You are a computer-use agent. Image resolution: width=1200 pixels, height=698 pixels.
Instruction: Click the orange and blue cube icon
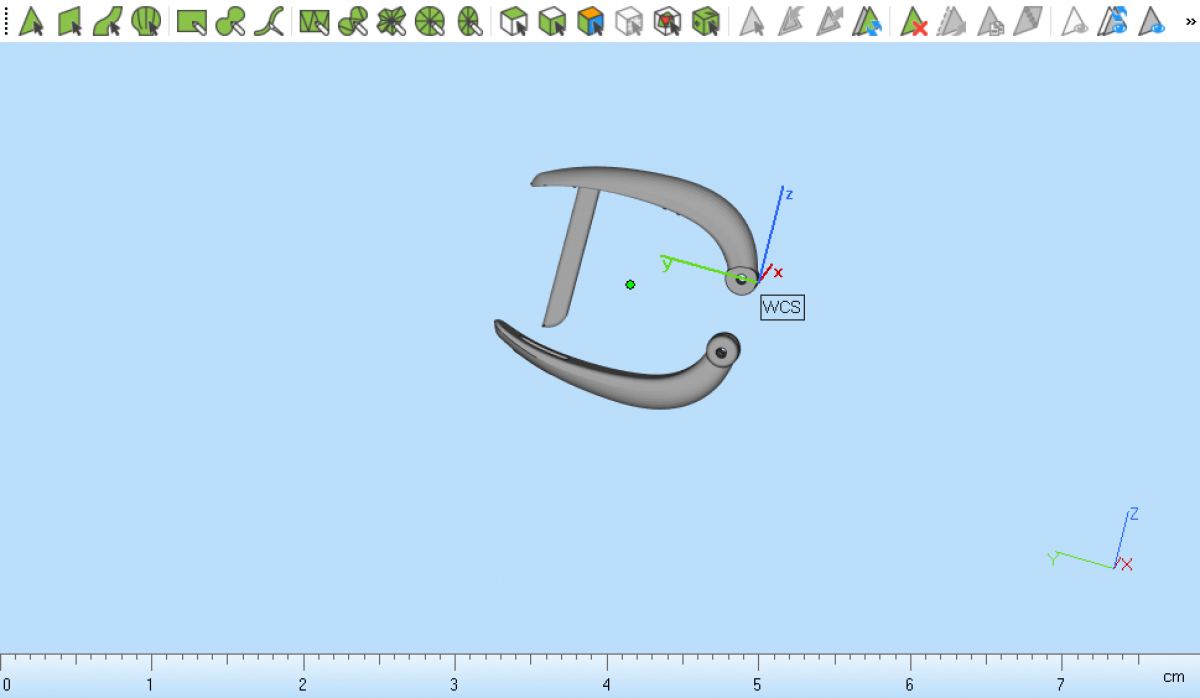[x=591, y=21]
